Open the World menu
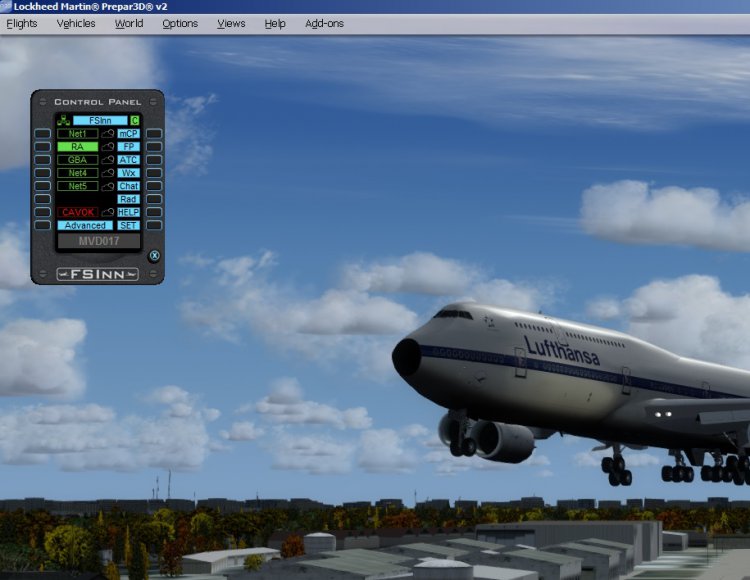Screen dimensions: 750x580 [x=129, y=23]
